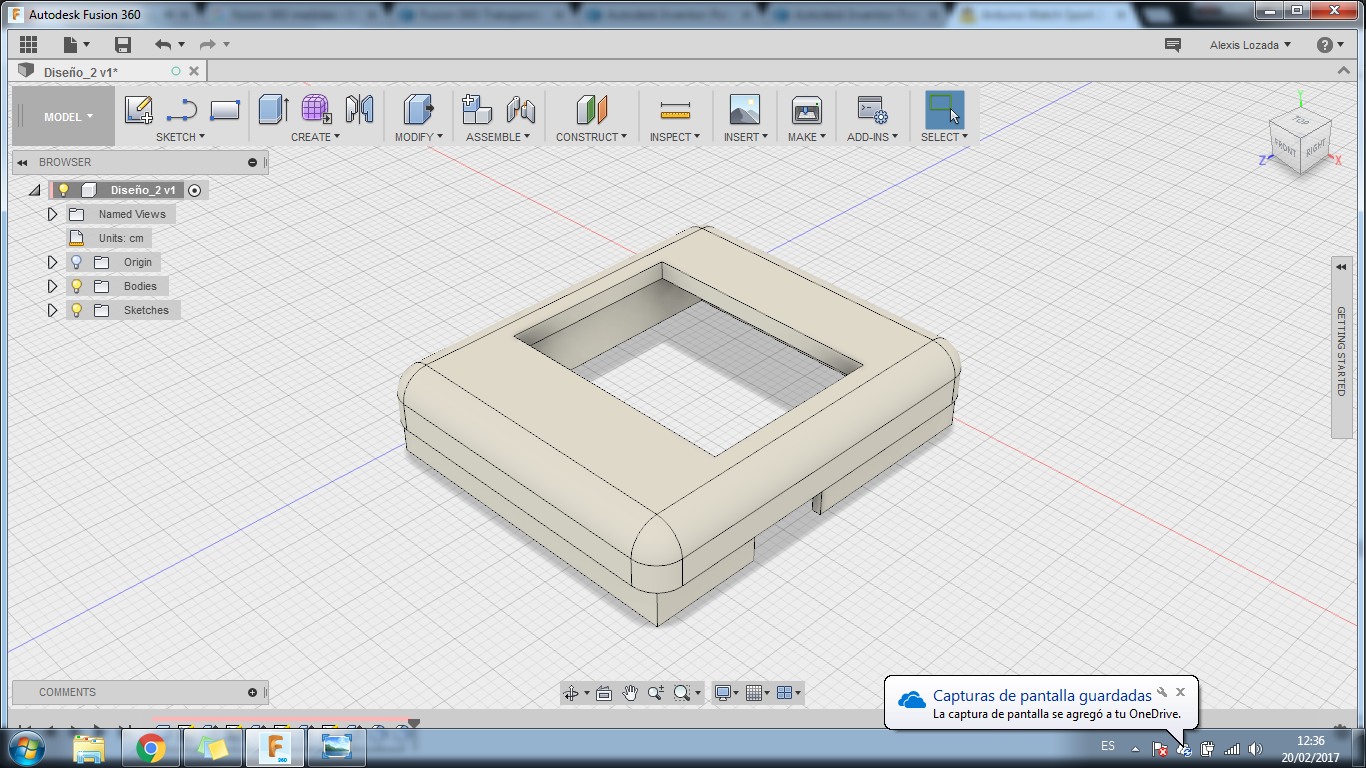
Task: Undo the last action
Action: coord(163,45)
